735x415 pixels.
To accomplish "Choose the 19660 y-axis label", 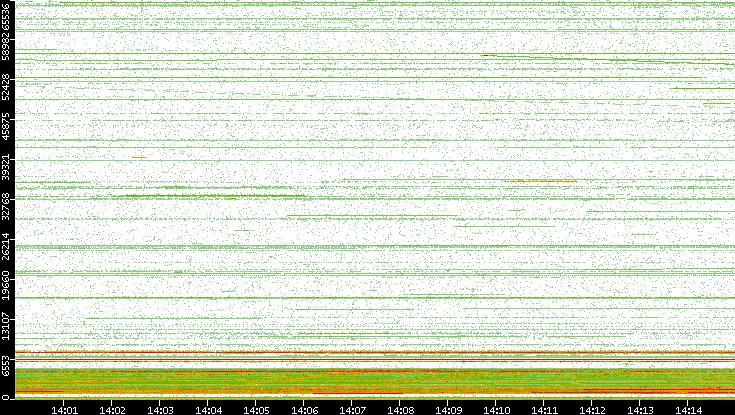I will (x=7, y=285).
